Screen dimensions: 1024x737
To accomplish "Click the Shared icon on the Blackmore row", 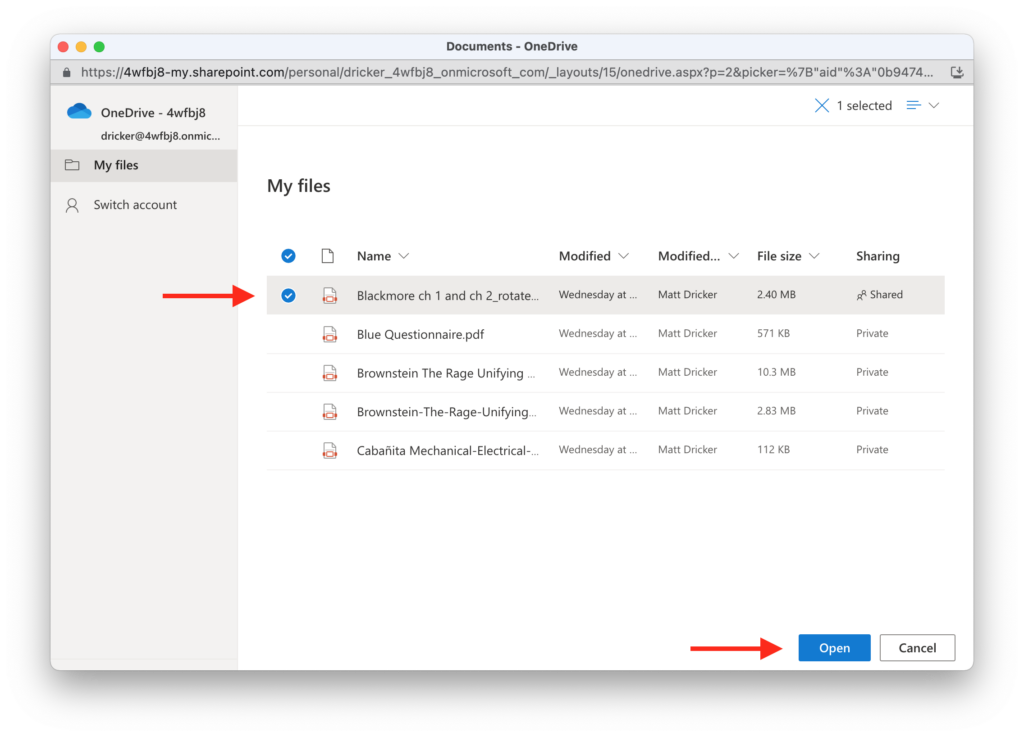I will tap(862, 294).
